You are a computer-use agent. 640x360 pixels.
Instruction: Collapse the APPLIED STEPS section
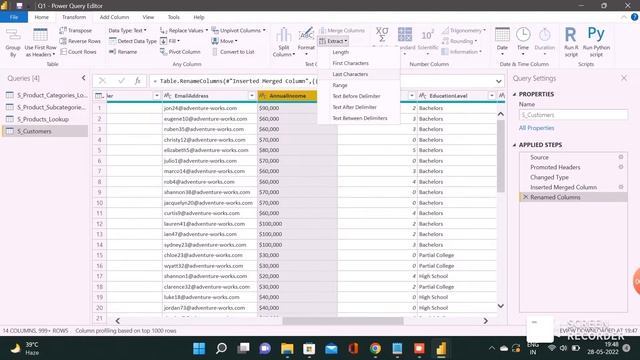[x=514, y=145]
